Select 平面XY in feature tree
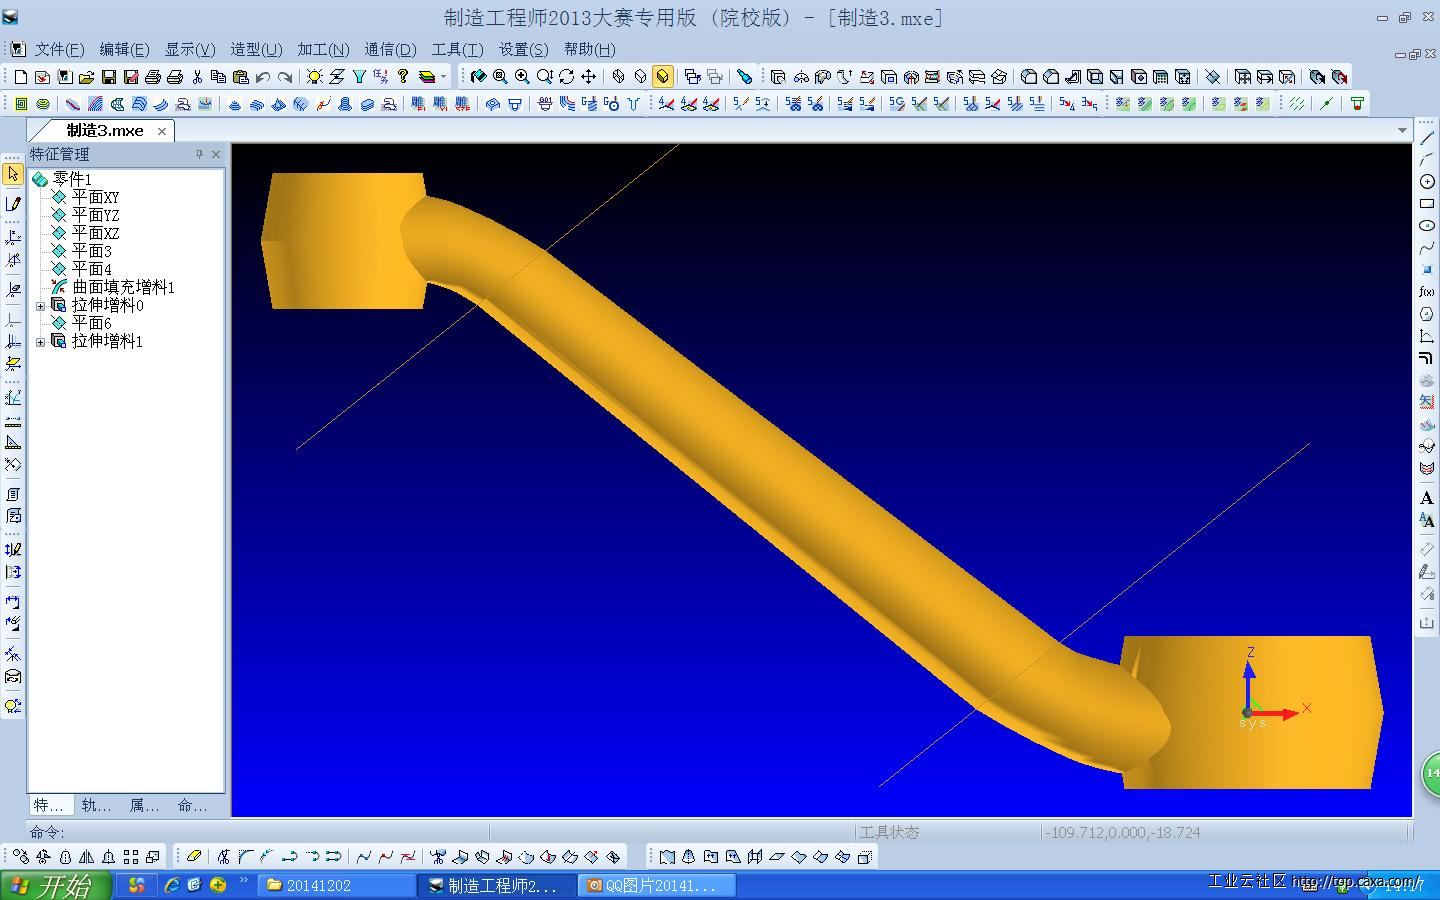 (x=95, y=197)
